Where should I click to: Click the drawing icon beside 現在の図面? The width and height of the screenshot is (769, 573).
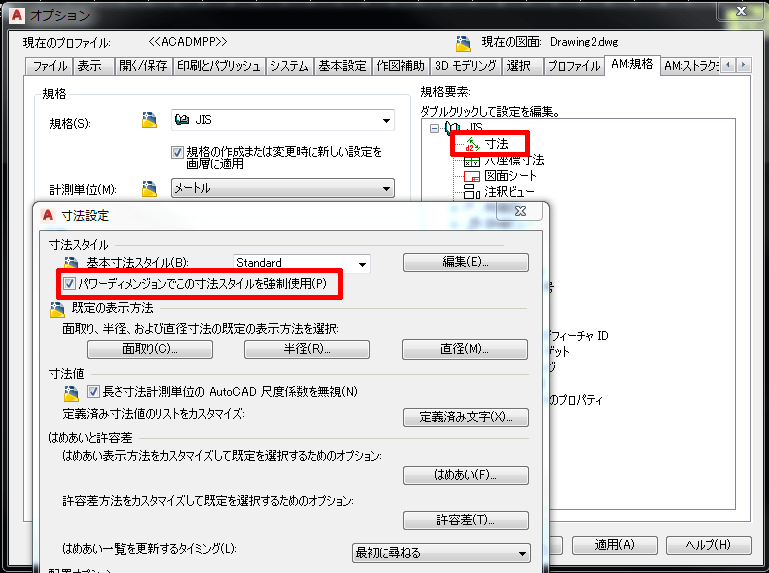point(463,44)
